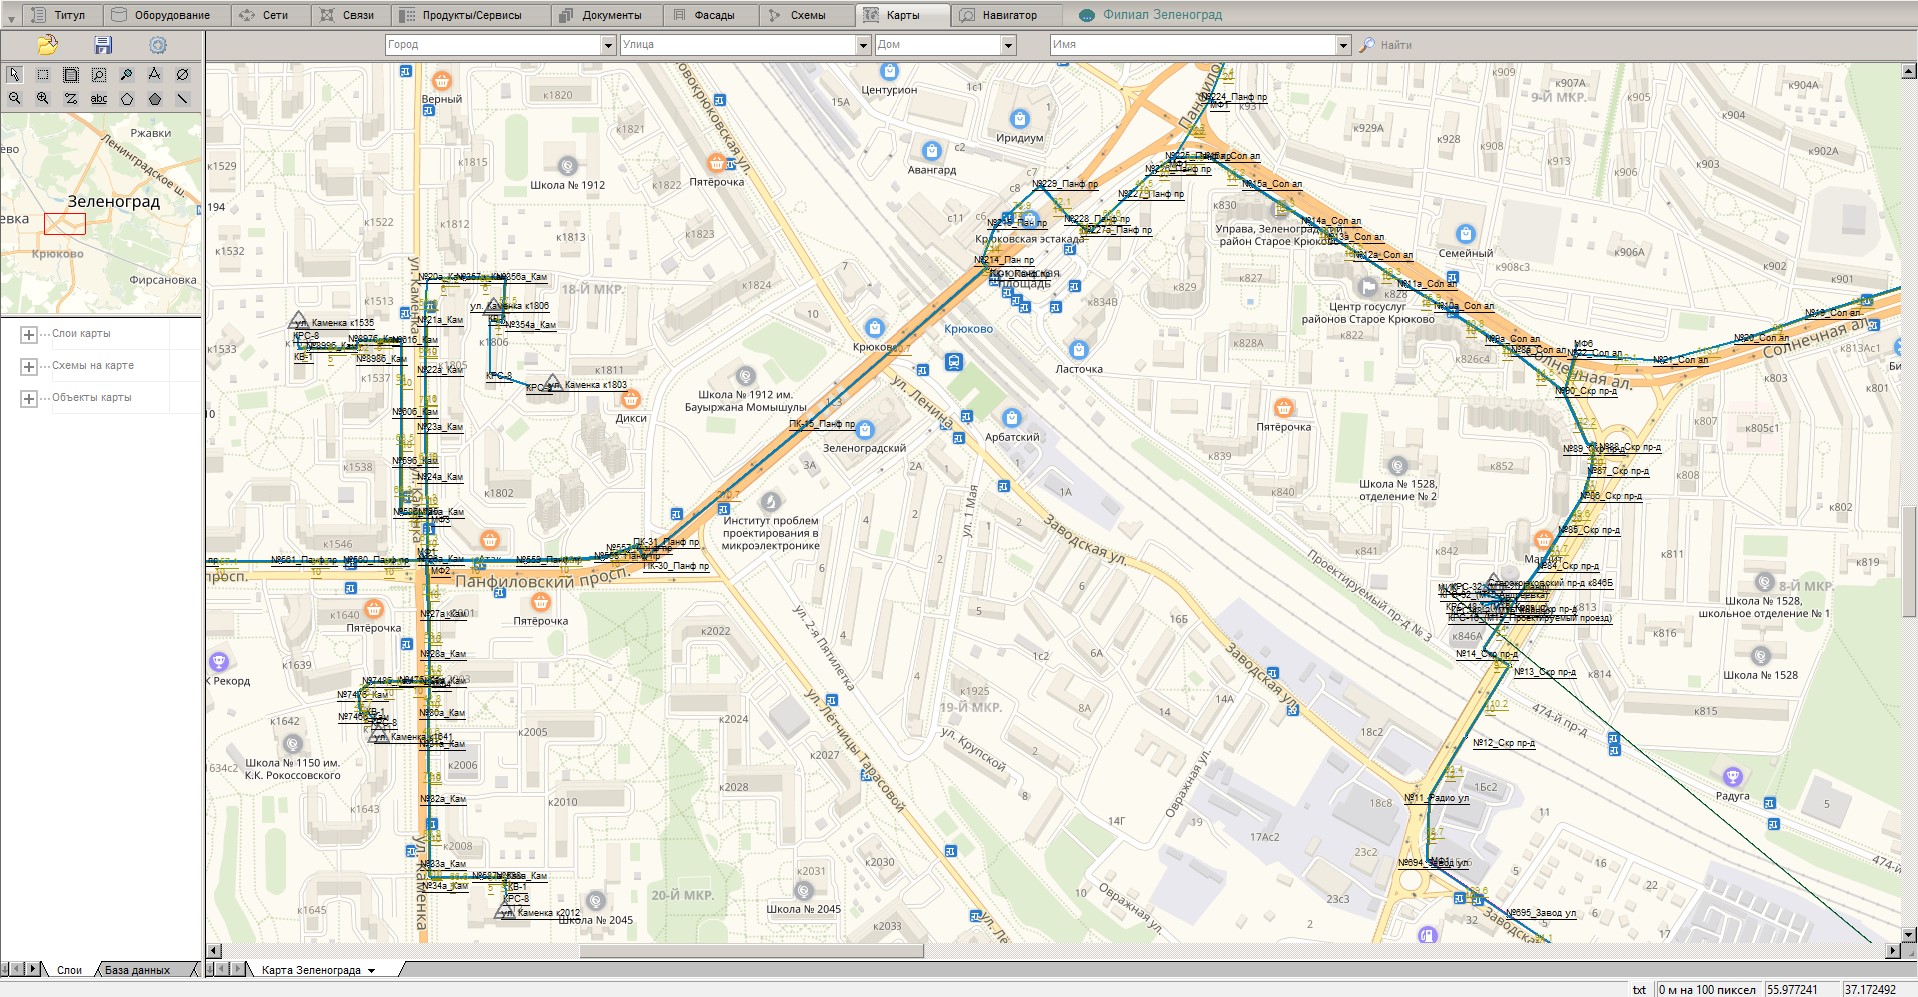1918x997 pixels.
Task: Click the Крюково train station icon
Action: (x=954, y=361)
